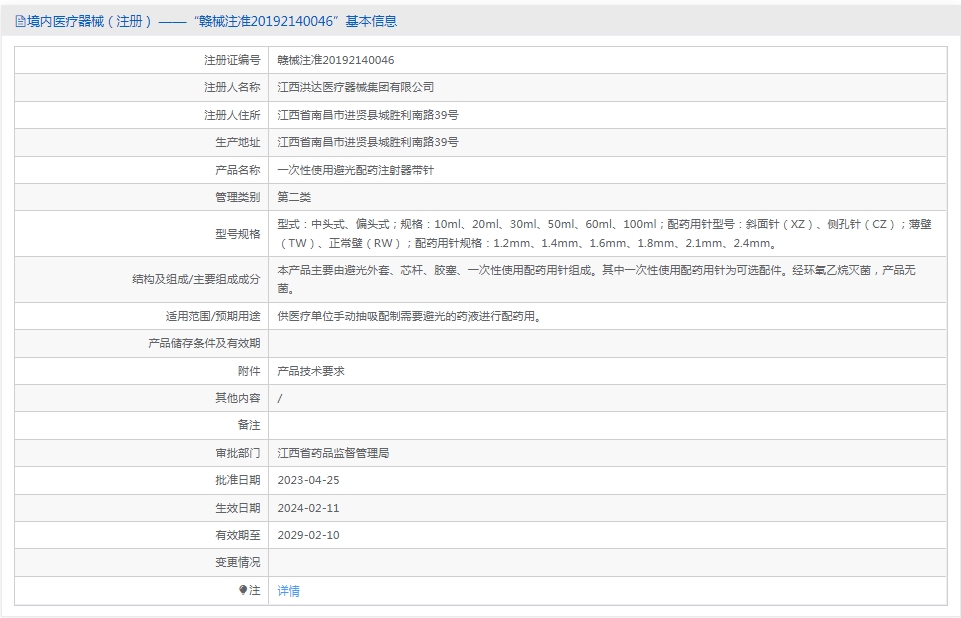Click approval department 江西省药品监督管理局
The height and width of the screenshot is (618, 961).
(333, 453)
